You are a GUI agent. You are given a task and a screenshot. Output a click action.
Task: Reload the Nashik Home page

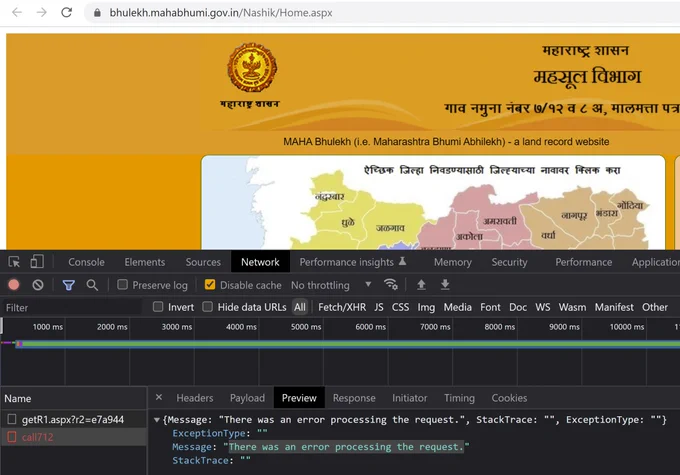click(x=66, y=12)
